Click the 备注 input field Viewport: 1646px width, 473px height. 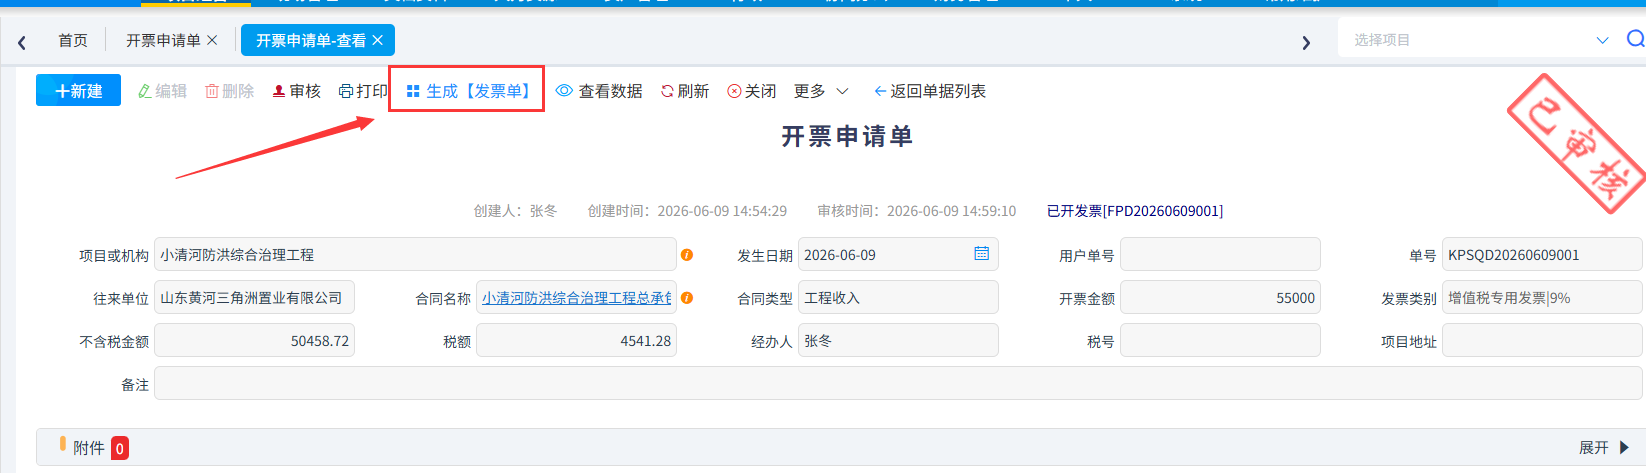tap(898, 384)
